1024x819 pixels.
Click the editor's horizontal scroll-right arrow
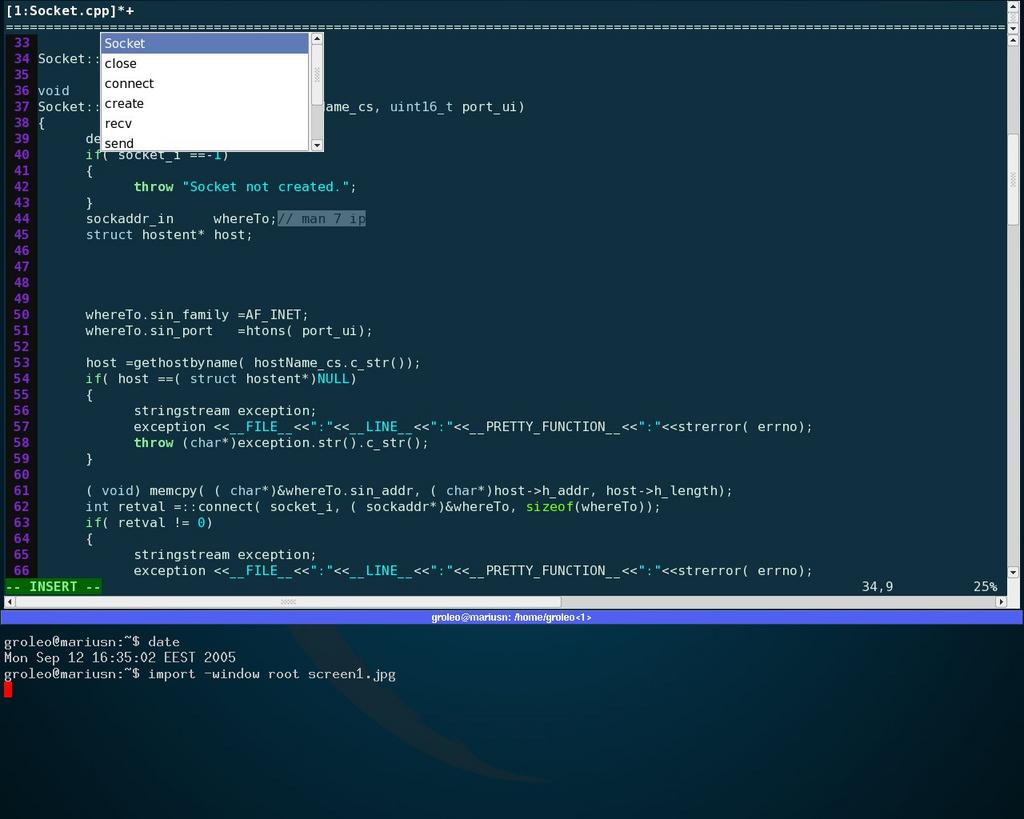[x=1001, y=602]
